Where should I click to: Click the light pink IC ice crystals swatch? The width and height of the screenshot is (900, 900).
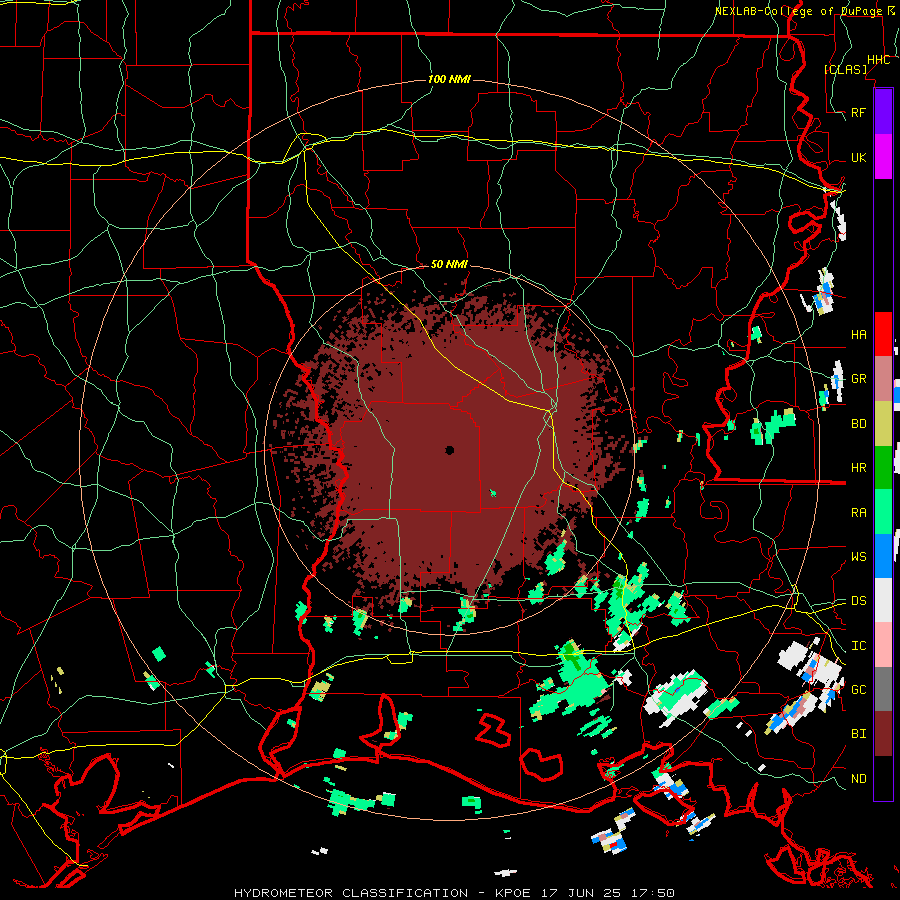(883, 645)
